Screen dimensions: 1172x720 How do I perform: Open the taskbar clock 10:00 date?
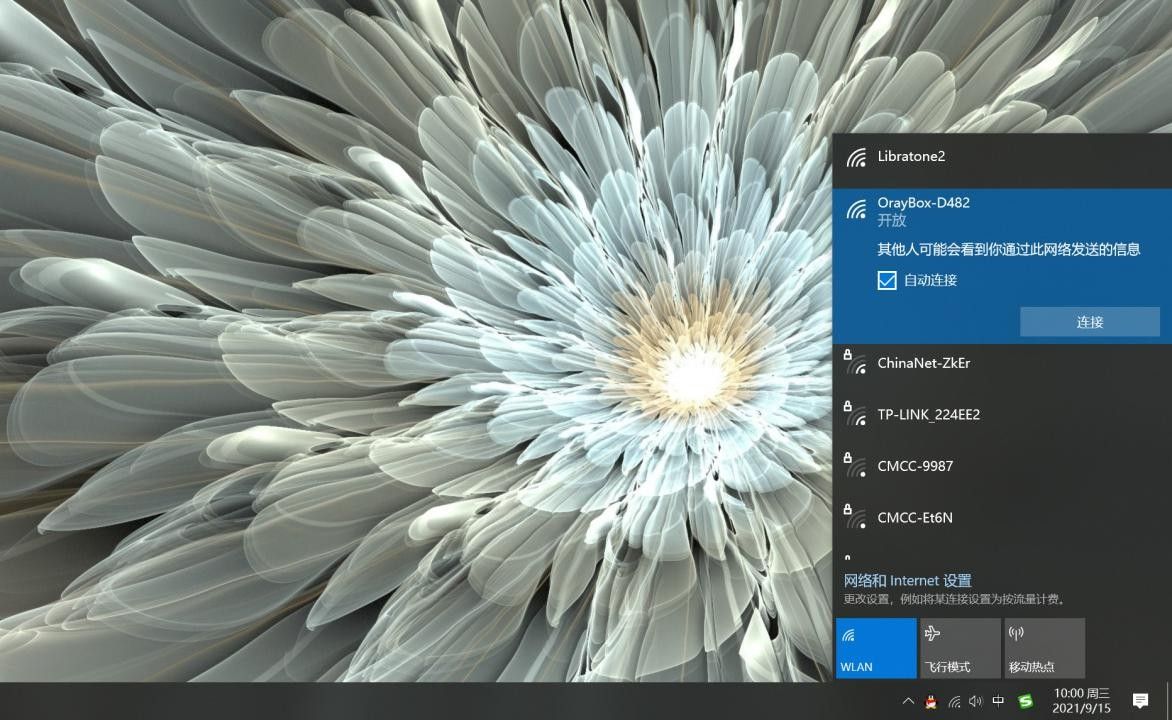click(x=1082, y=701)
